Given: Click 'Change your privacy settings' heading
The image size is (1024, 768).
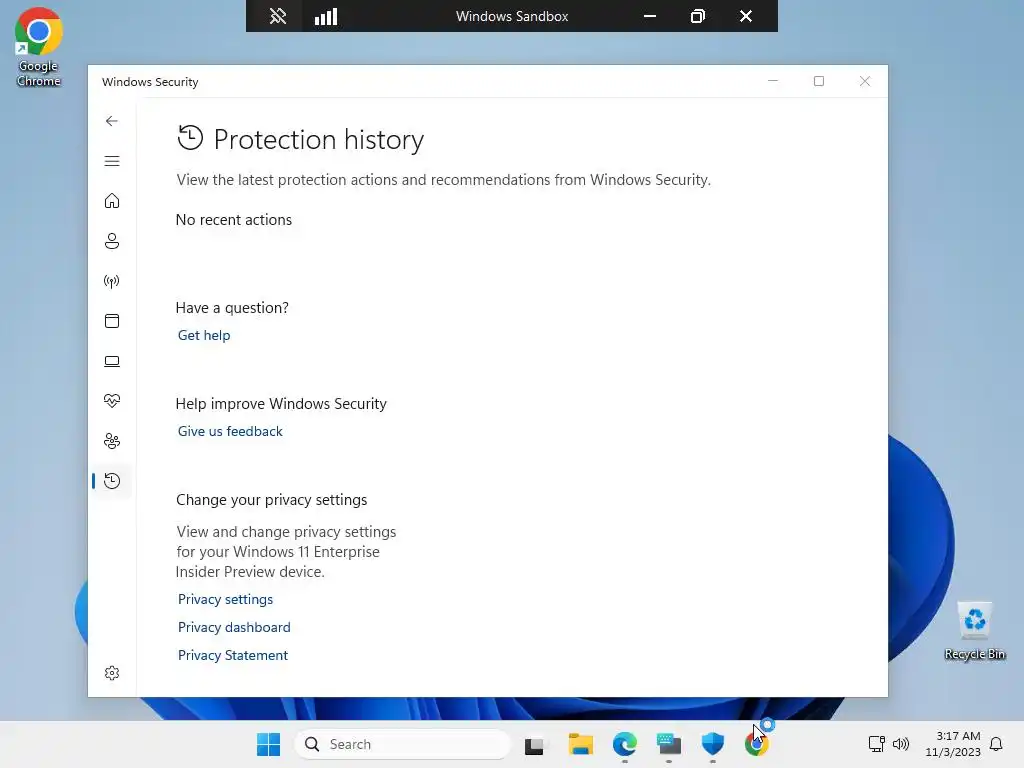Looking at the screenshot, I should [272, 500].
